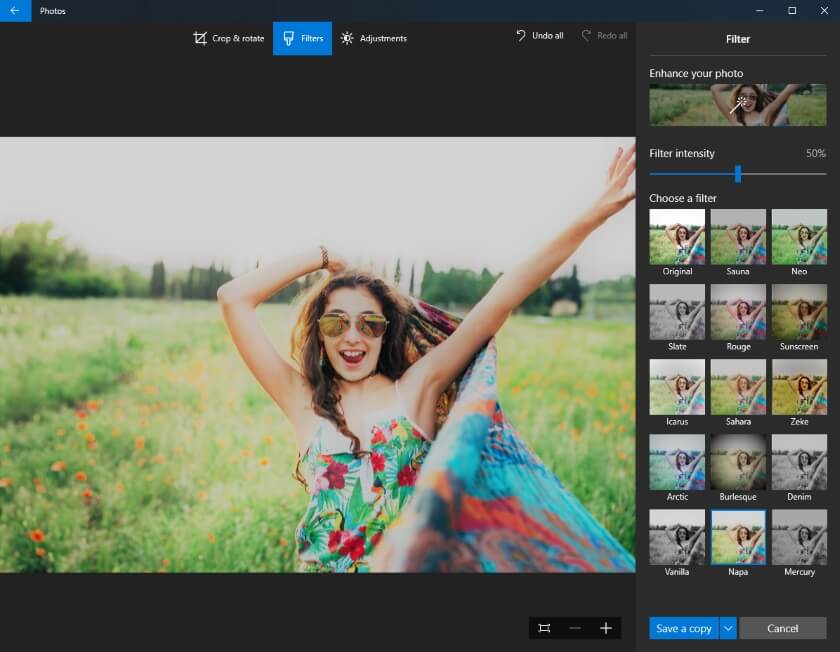Image resolution: width=840 pixels, height=652 pixels.
Task: Select the Mercury filter
Action: click(799, 536)
